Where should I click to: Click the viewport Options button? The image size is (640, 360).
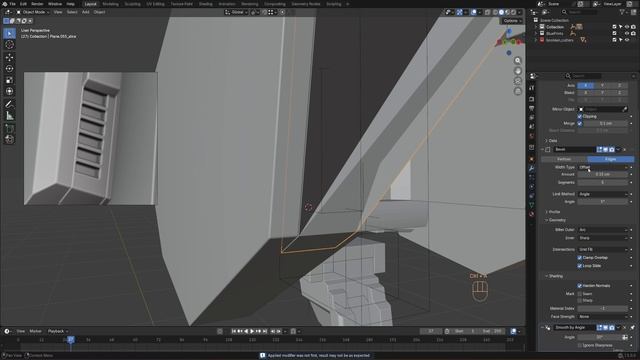coord(512,21)
